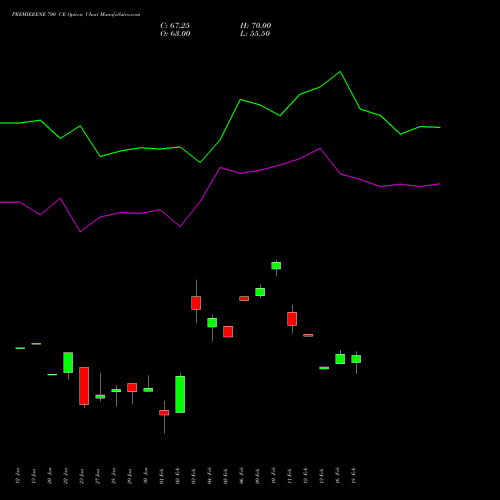Click the 06 Feb date label
Viewport: 500px width, 500px height.
[x=242, y=476]
